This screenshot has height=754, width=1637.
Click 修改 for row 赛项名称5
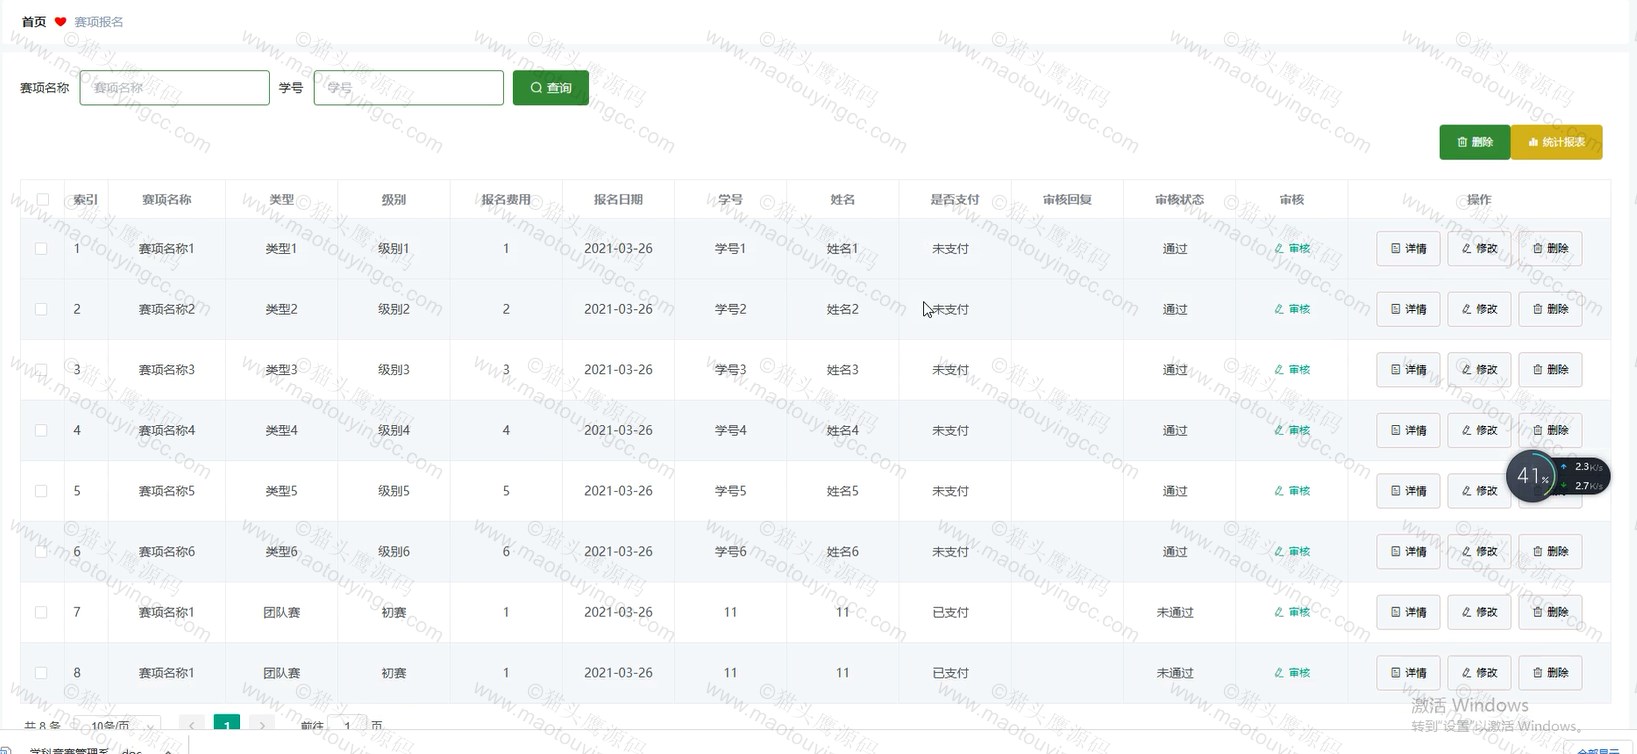[x=1479, y=491]
